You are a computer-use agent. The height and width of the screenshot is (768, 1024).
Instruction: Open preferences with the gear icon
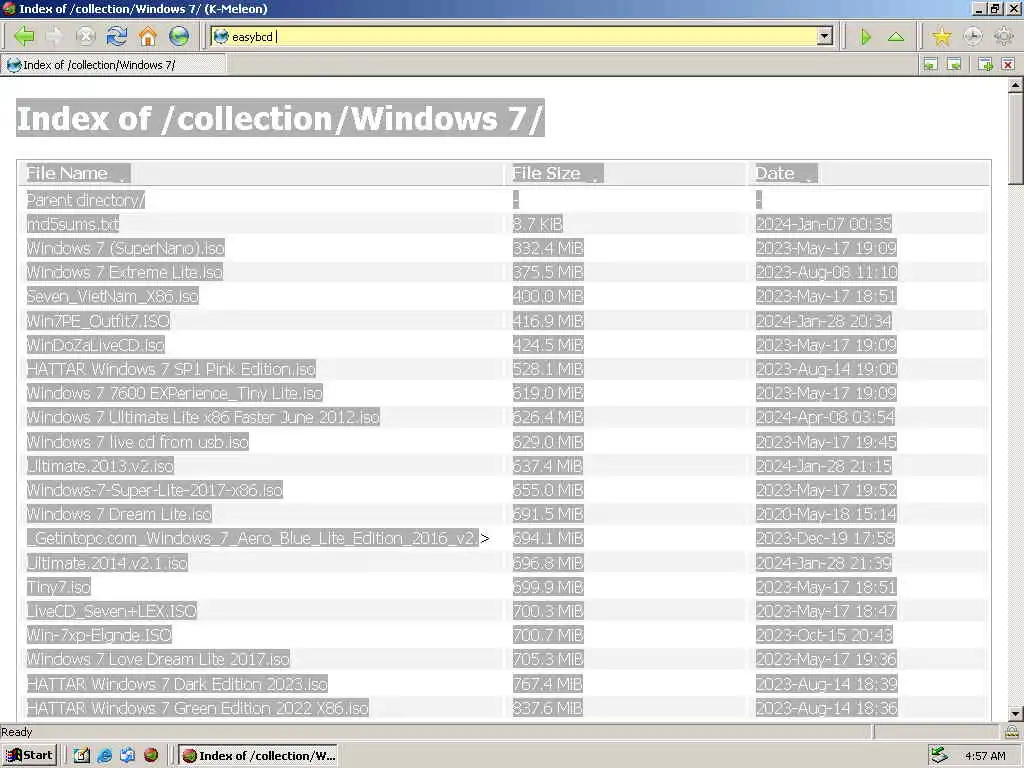1004,37
